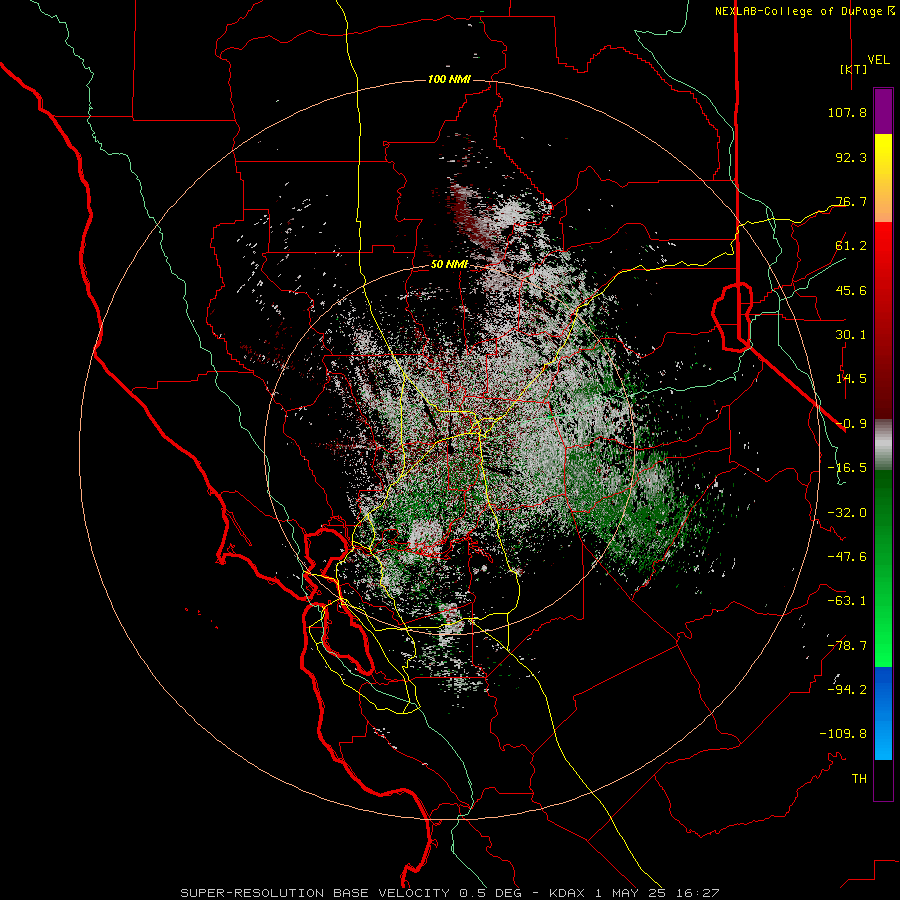The image size is (900, 900).
Task: Select the -109.8 velocity scale value
Action: [844, 734]
